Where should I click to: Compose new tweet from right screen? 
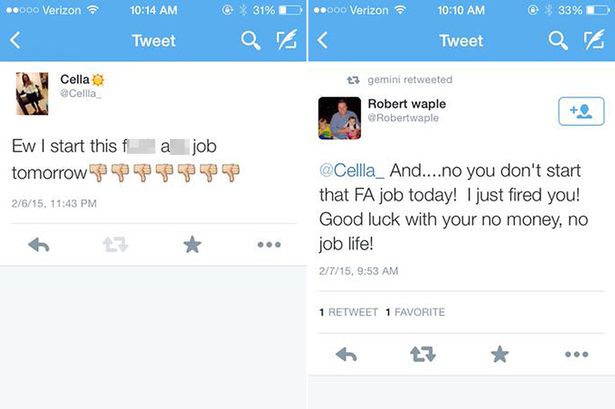593,41
